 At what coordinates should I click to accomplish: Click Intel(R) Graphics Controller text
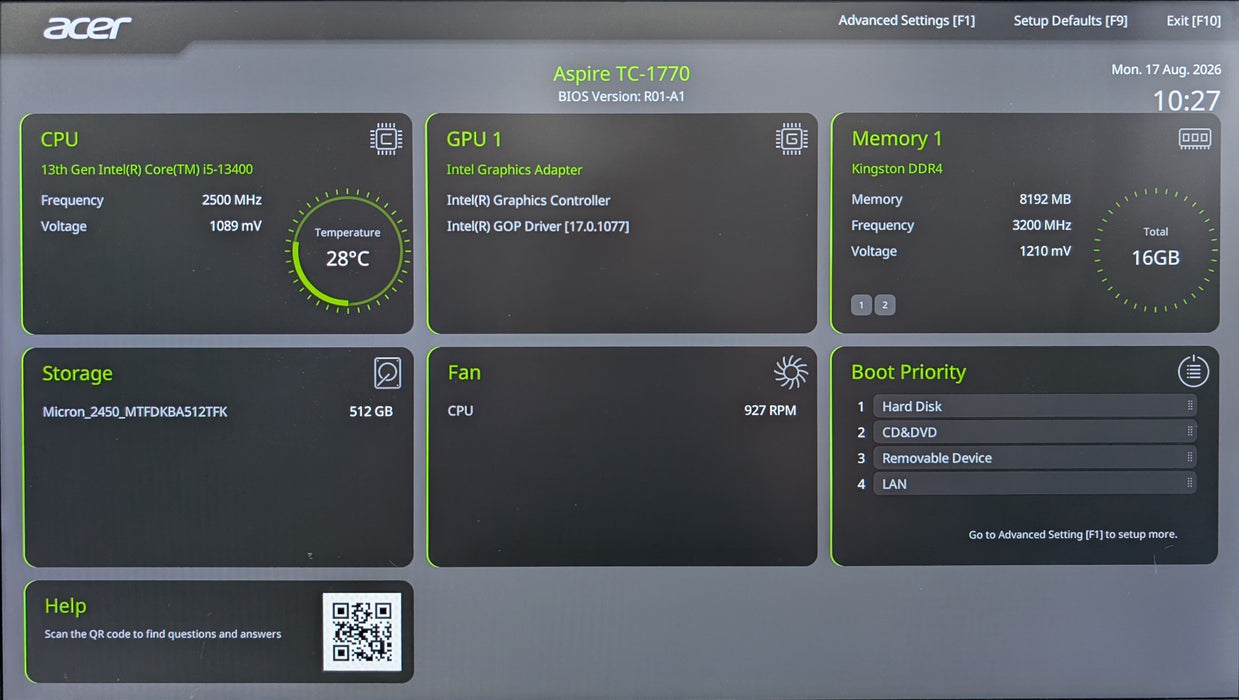click(528, 200)
